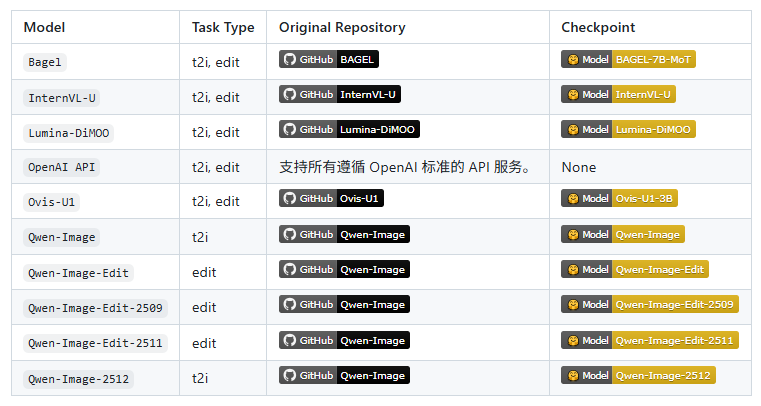Image resolution: width=761 pixels, height=406 pixels.
Task: Click the OpenAI standard API services description text
Action: pos(405,167)
